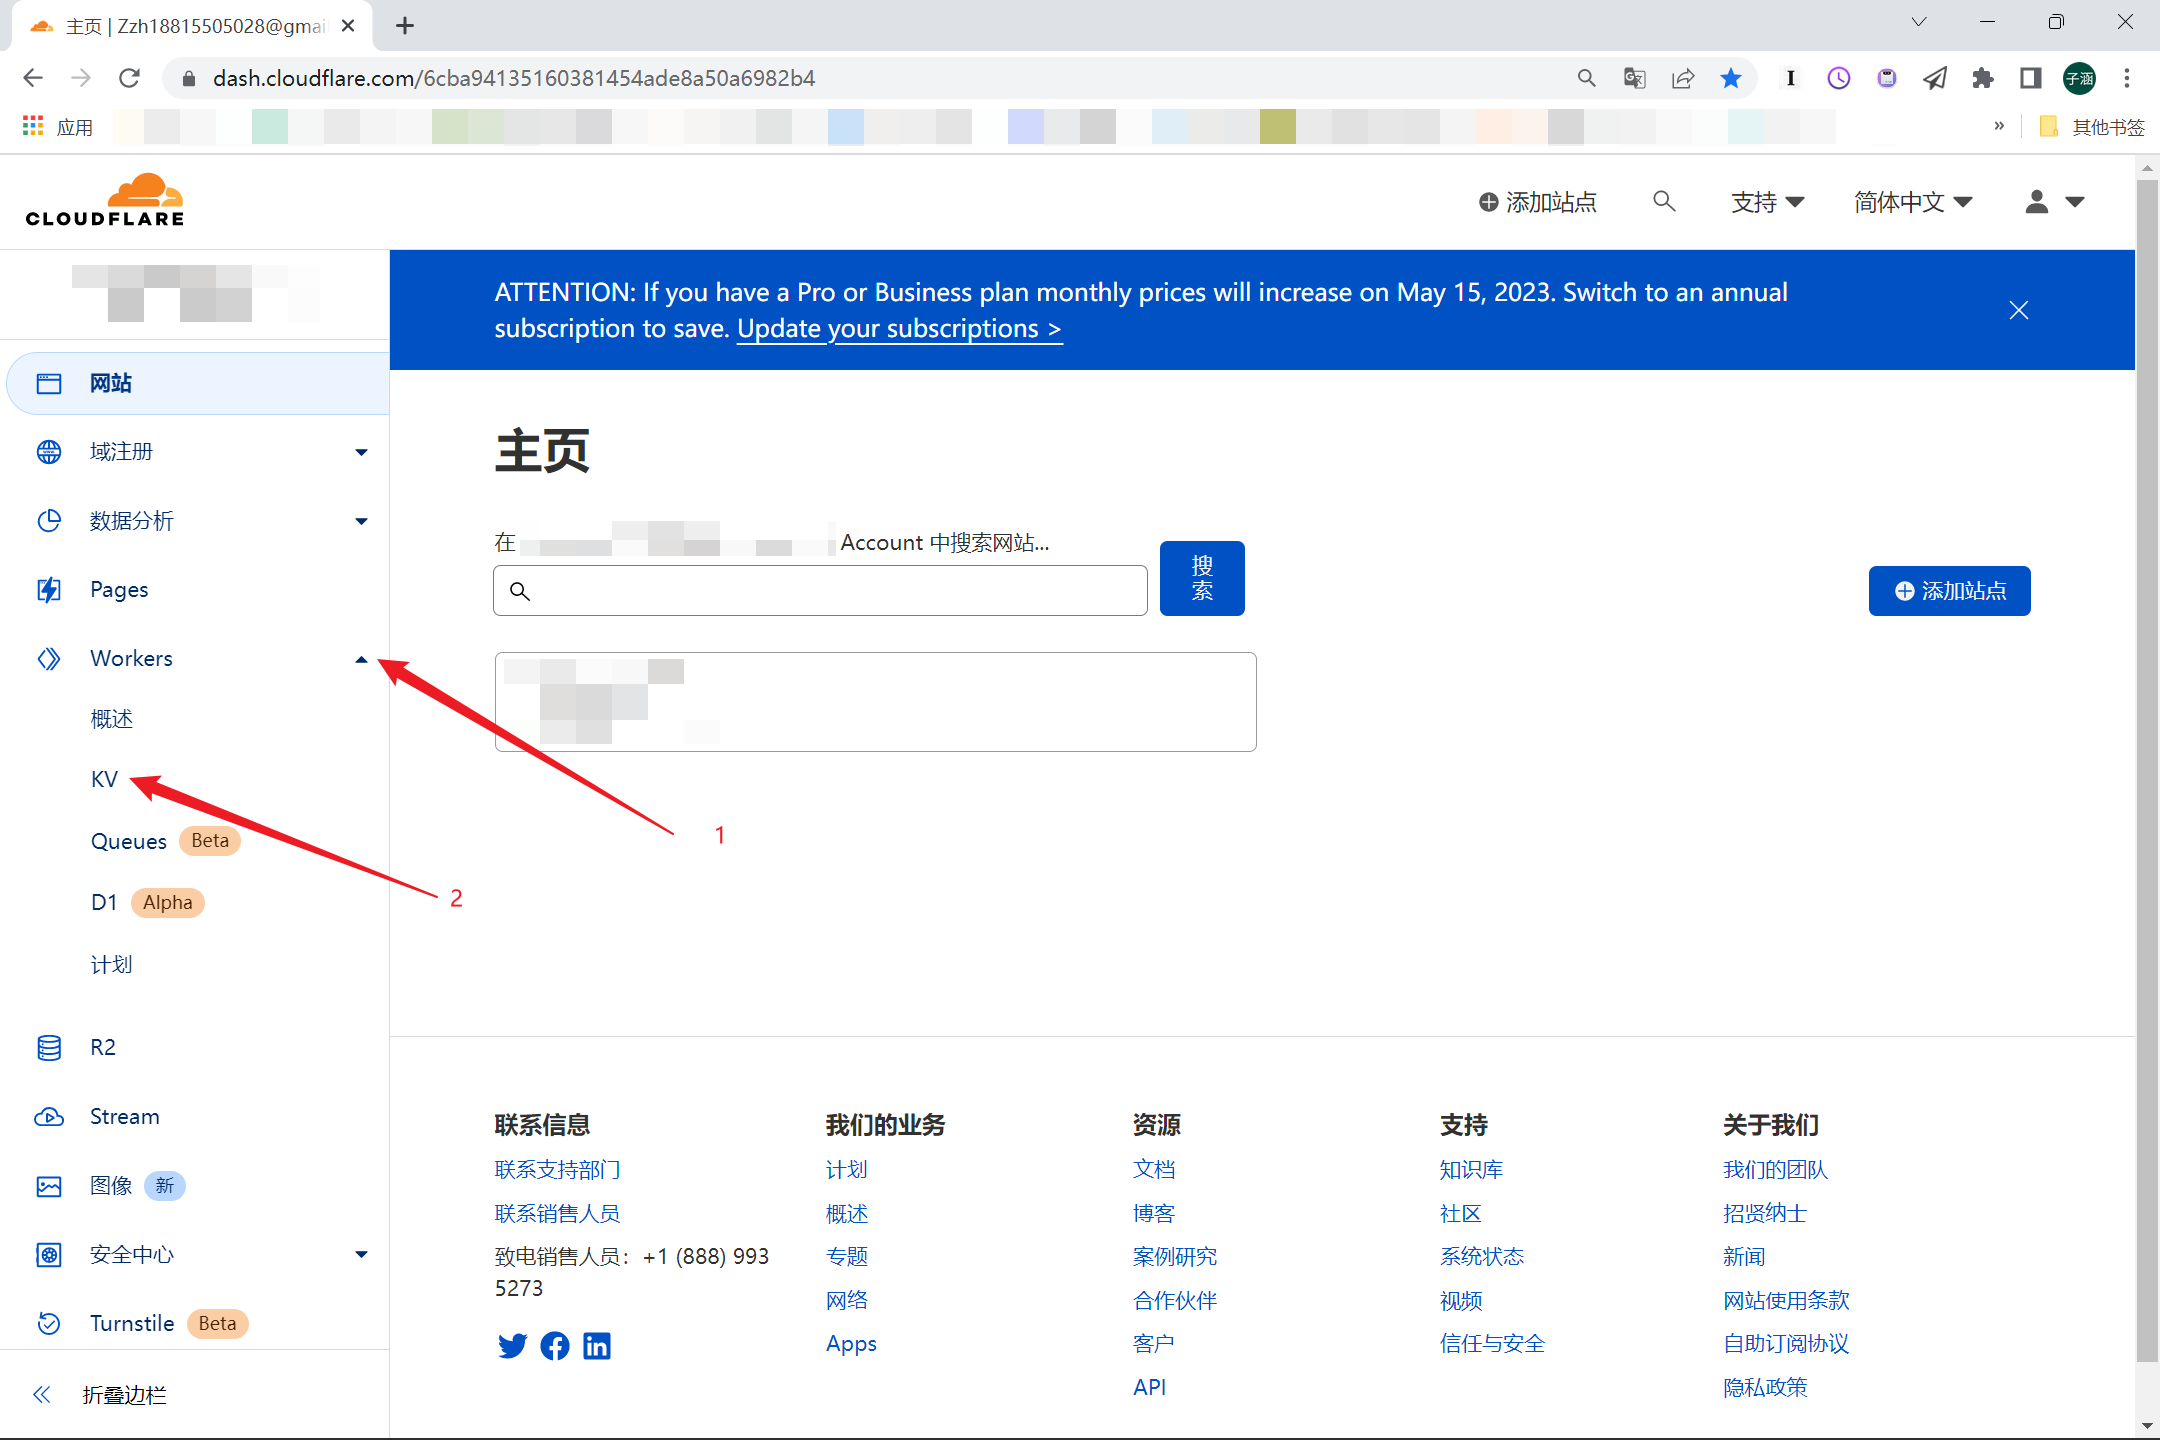The image size is (2160, 1440).
Task: Open Cloudflare LinkedIn link
Action: [597, 1346]
